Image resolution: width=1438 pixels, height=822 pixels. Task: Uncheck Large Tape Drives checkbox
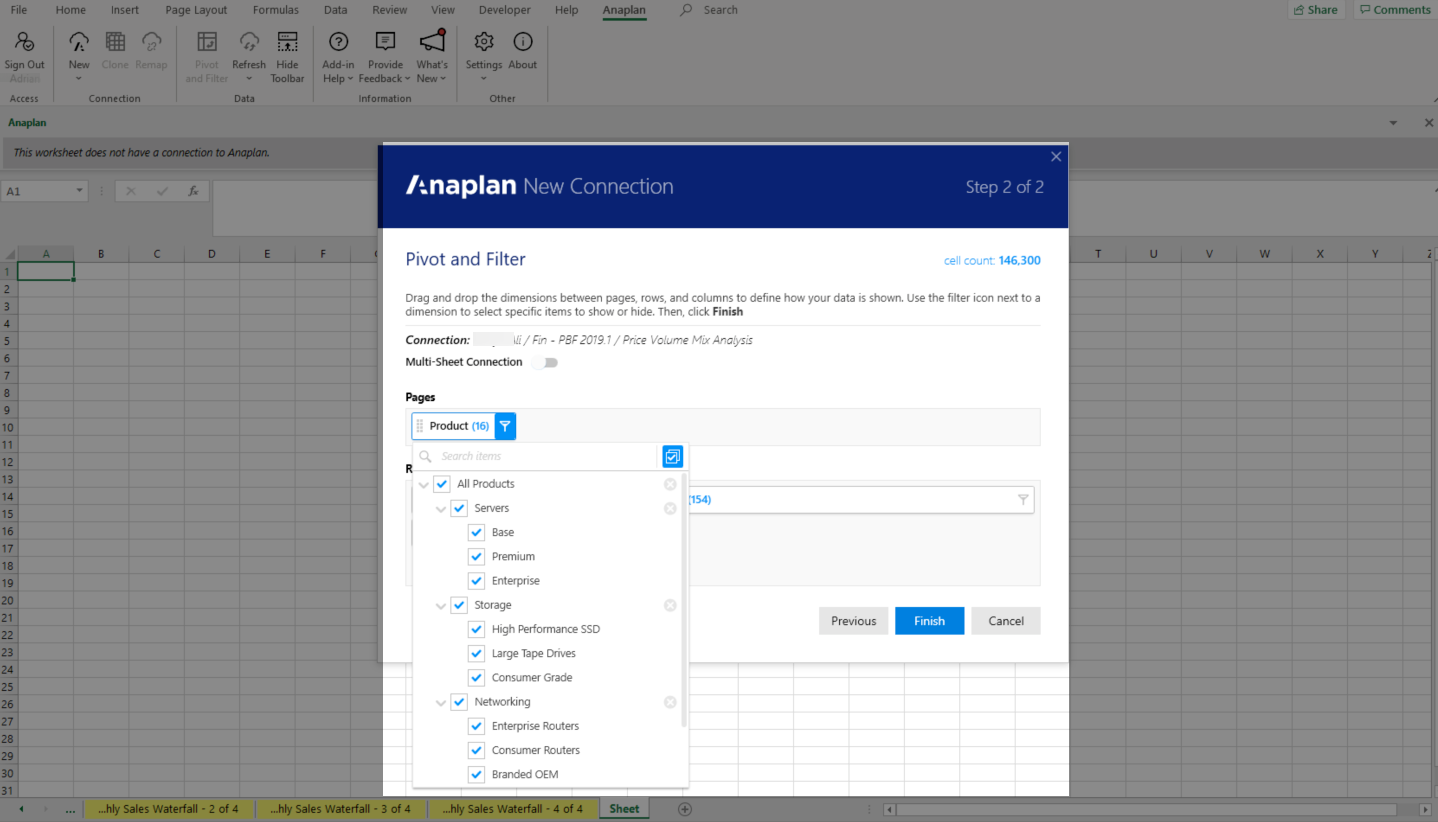tap(477, 653)
